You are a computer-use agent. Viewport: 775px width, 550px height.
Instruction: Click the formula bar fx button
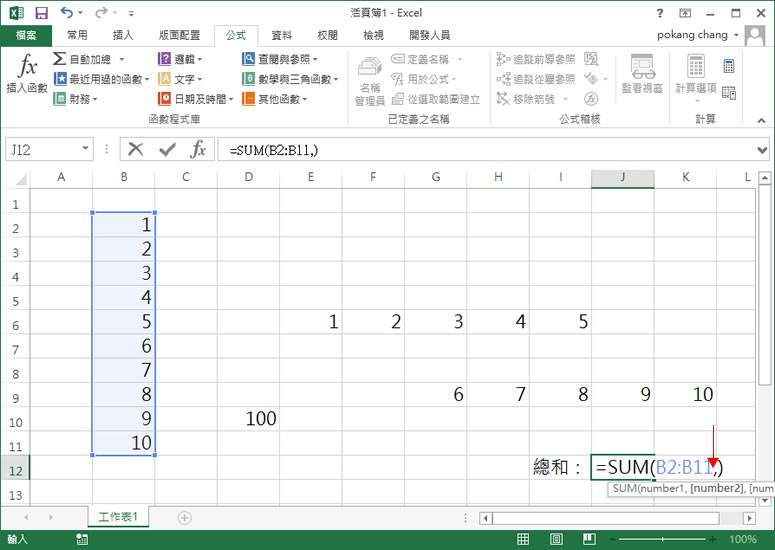[198, 149]
